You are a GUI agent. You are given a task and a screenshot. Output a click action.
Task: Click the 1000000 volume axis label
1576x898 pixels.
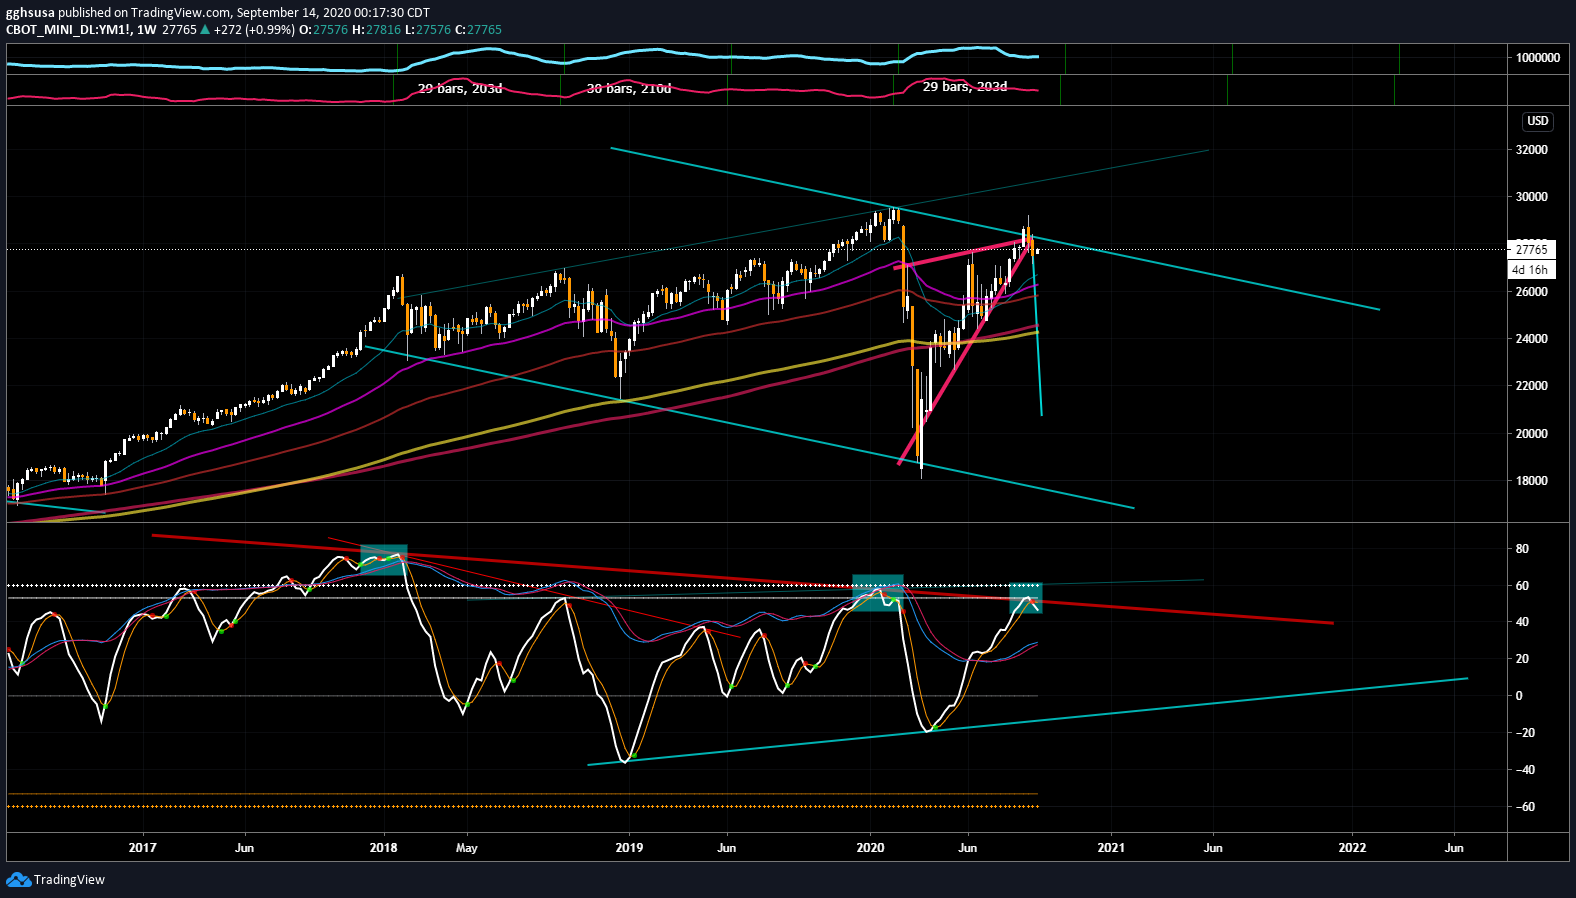(1537, 58)
